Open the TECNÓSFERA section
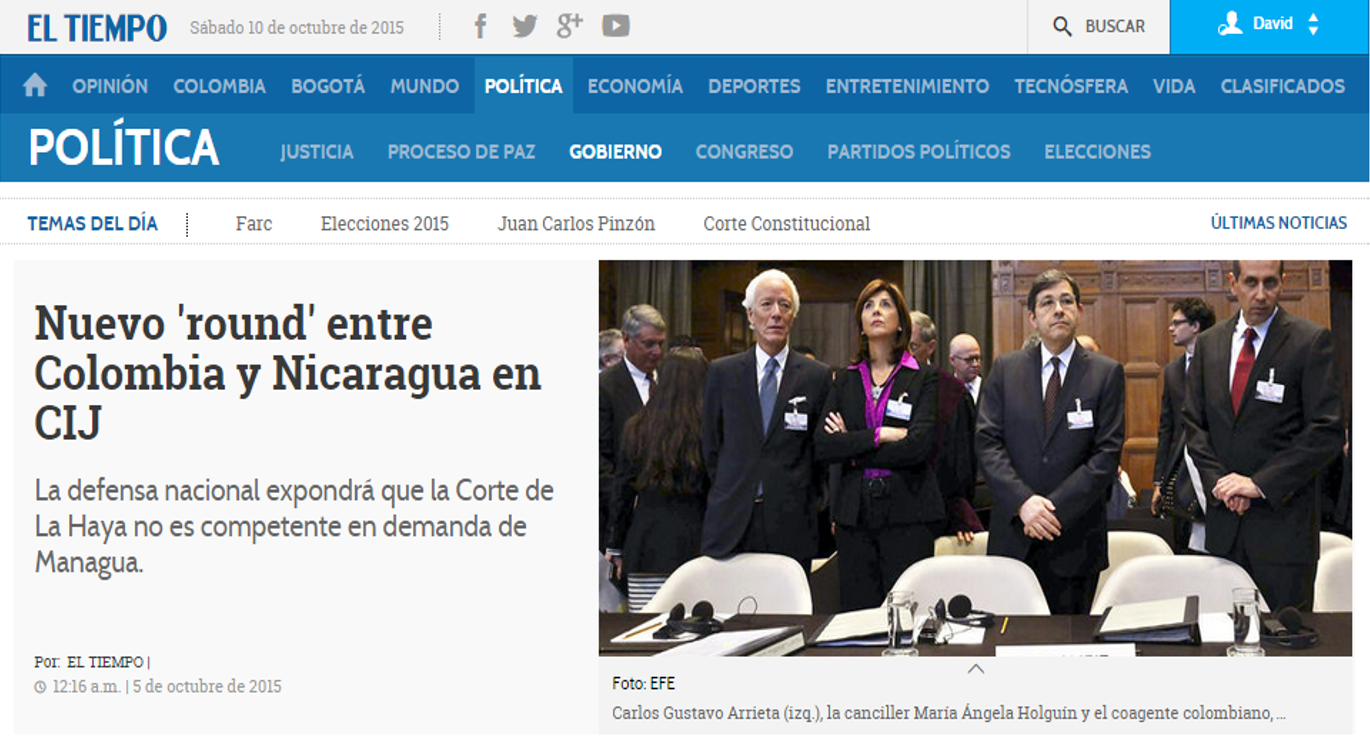This screenshot has height=738, width=1370. click(1071, 86)
